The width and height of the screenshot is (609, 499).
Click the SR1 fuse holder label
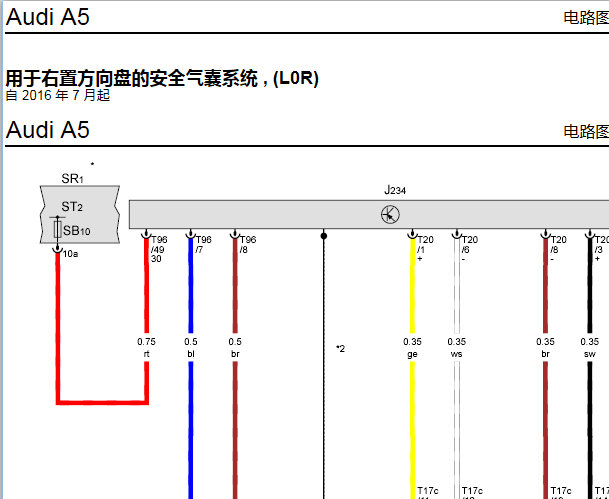click(x=72, y=179)
